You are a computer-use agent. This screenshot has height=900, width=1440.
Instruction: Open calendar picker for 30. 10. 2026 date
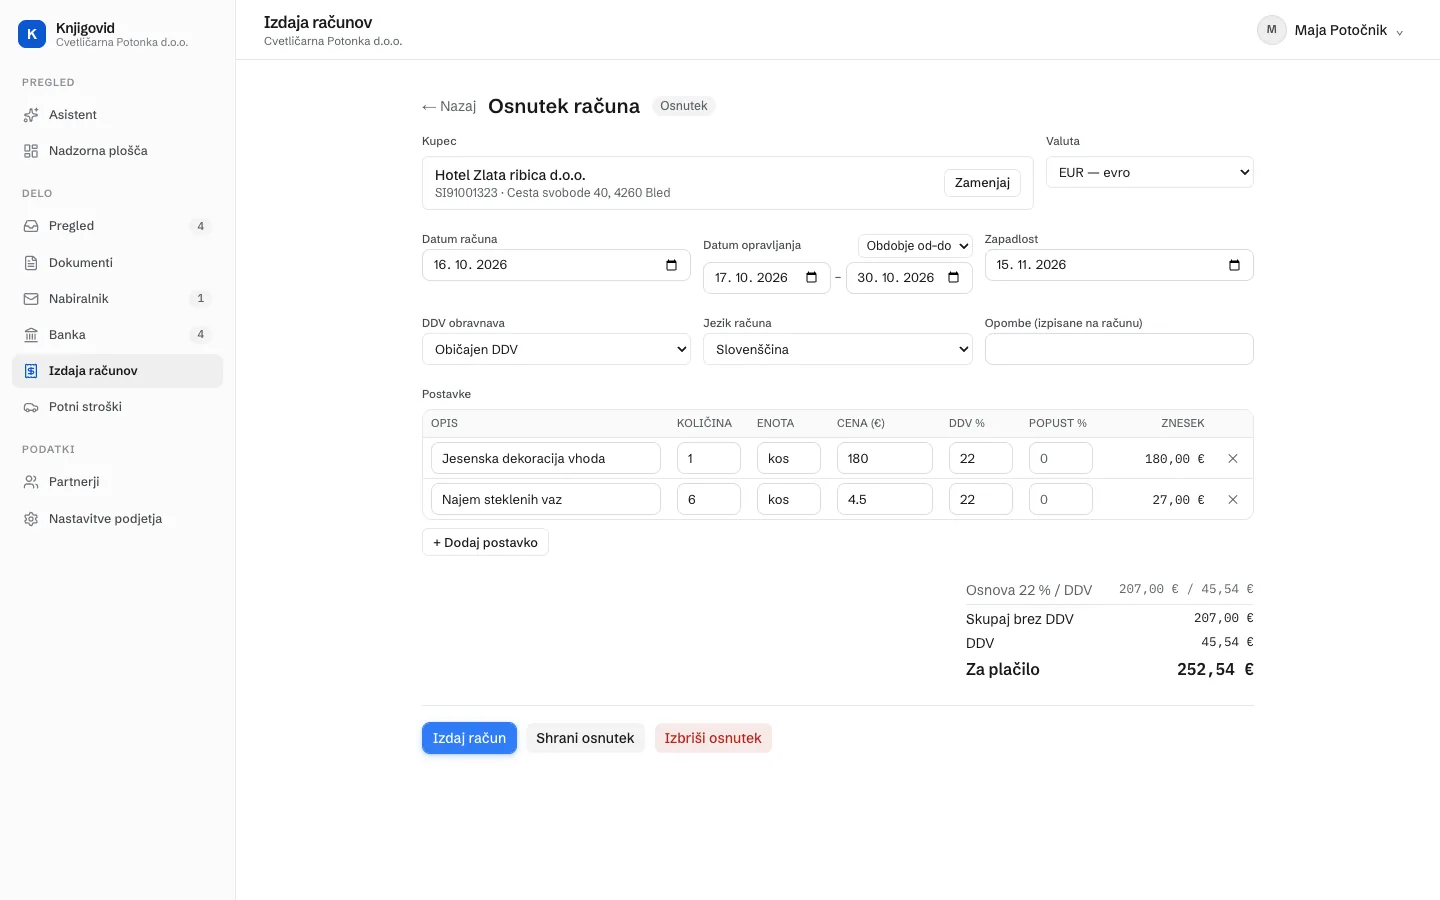click(953, 278)
